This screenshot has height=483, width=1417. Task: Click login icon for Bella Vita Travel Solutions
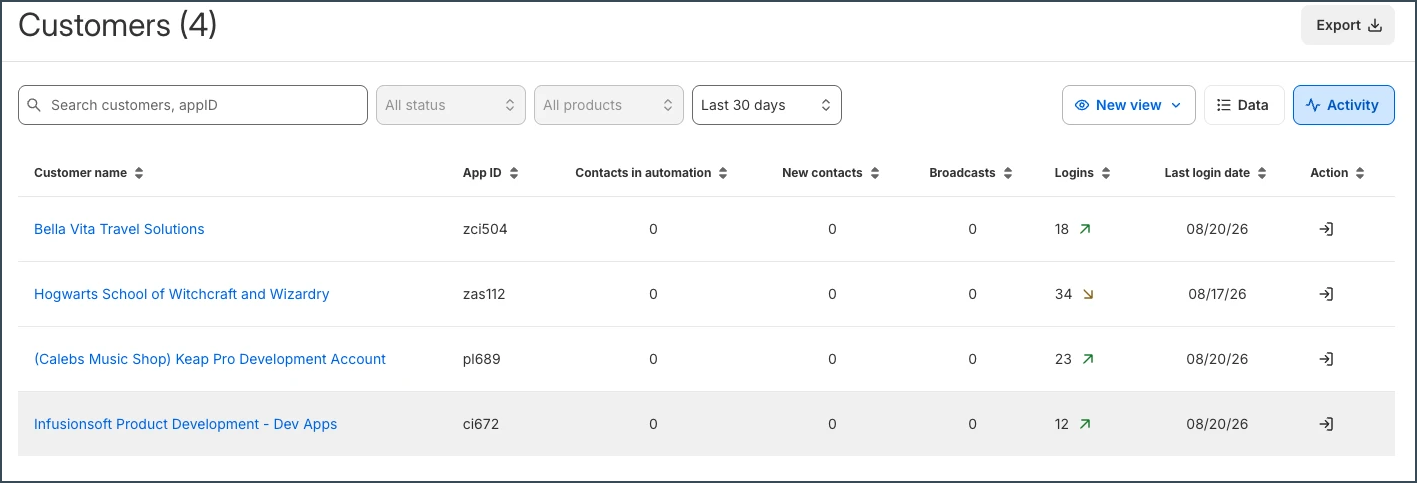point(1326,229)
